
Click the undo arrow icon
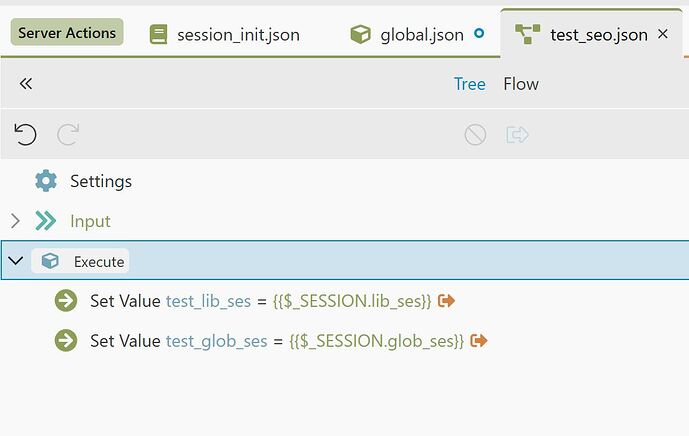click(x=25, y=134)
